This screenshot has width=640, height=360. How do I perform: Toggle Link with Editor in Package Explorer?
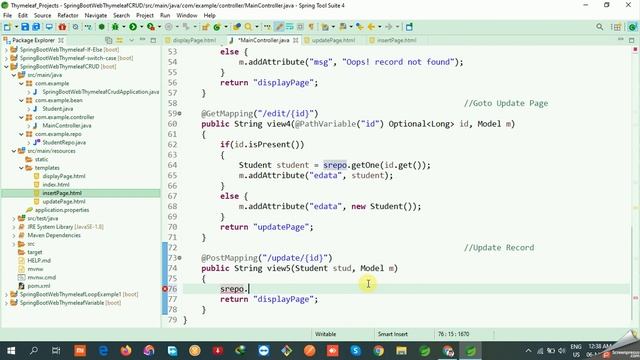click(120, 40)
